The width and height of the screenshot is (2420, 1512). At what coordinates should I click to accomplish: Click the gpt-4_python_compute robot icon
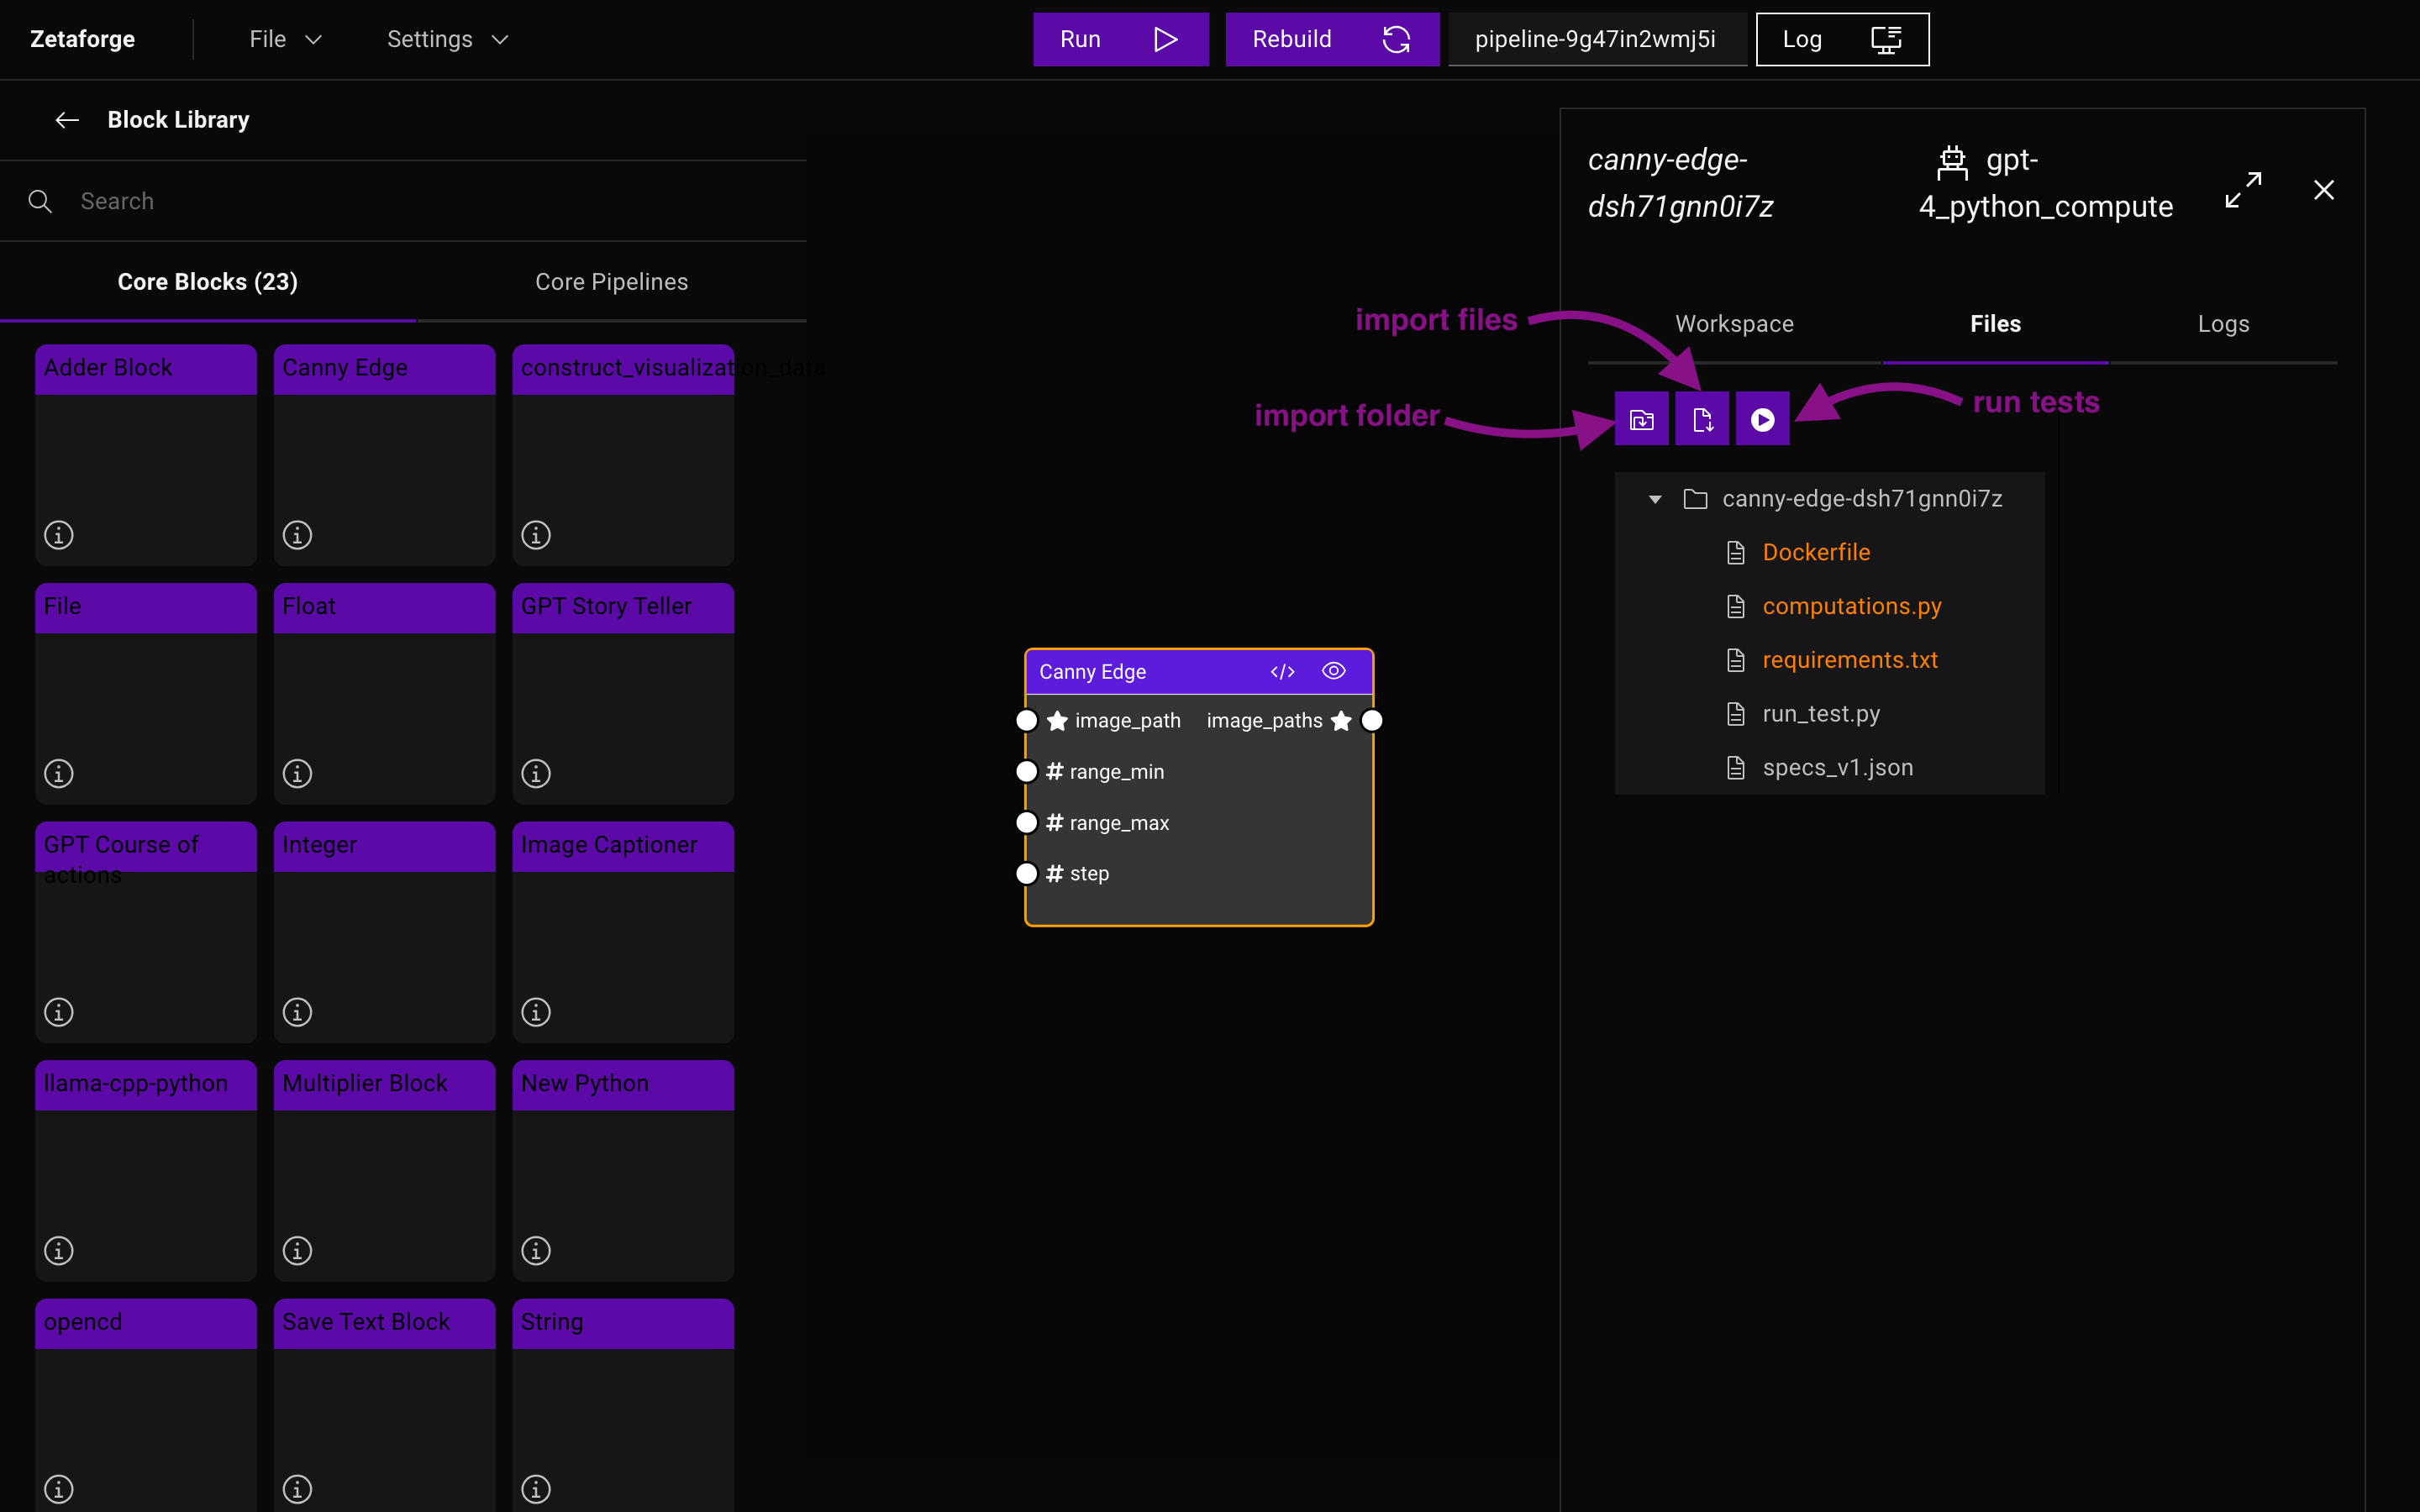click(x=1952, y=162)
